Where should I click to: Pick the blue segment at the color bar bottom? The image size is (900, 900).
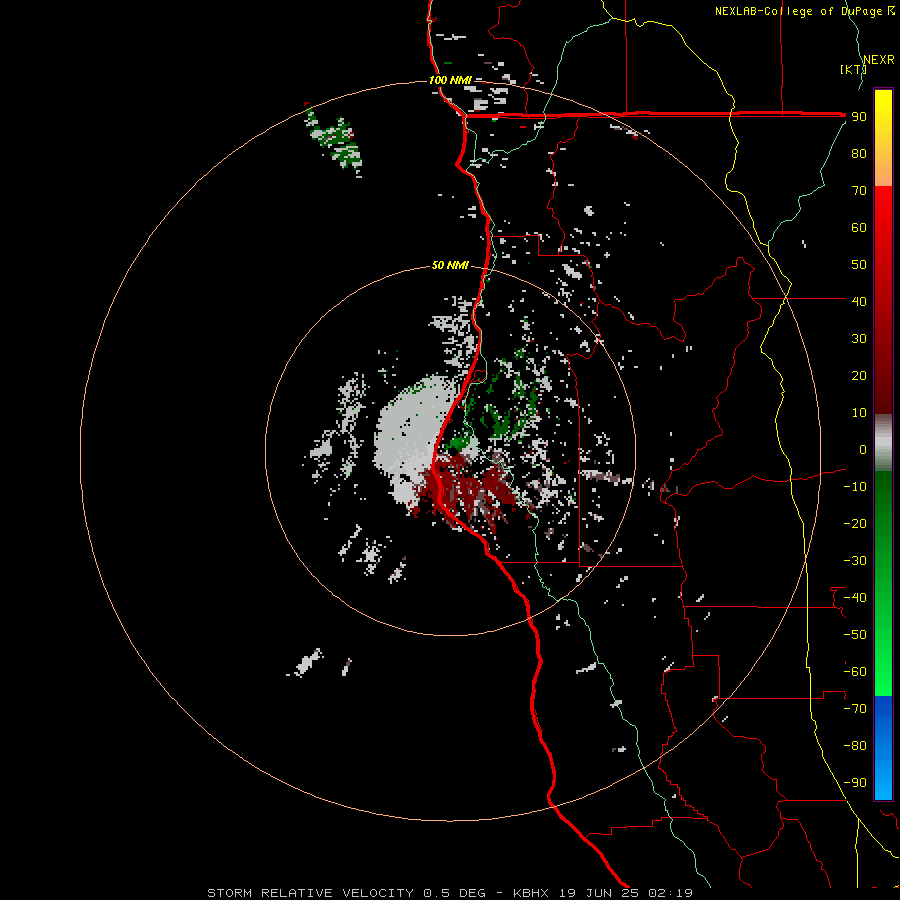[x=883, y=748]
